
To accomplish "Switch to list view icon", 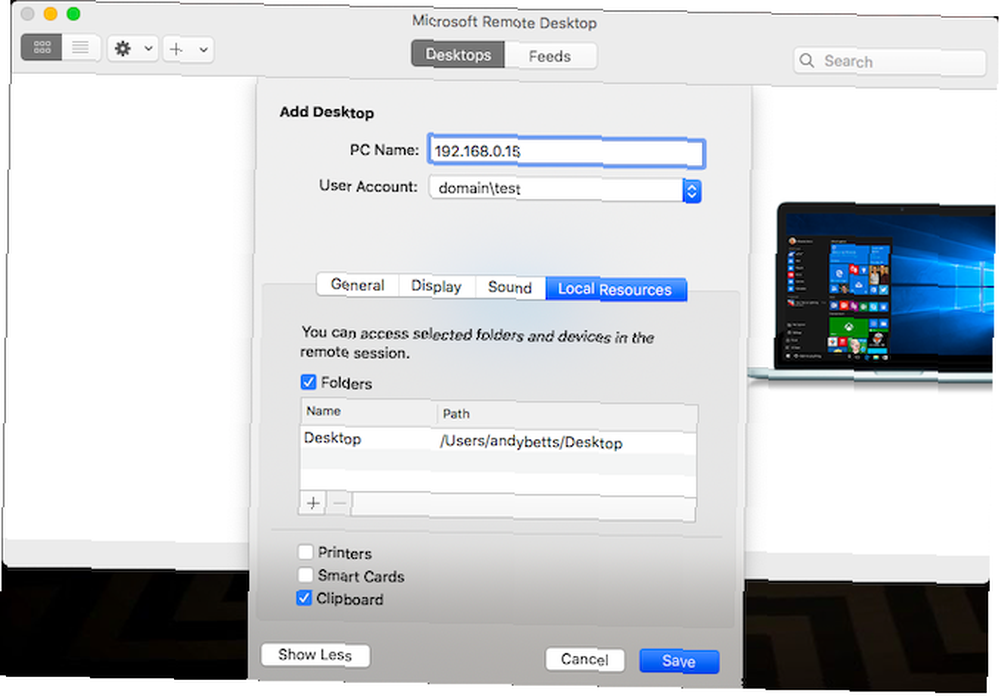I will click(80, 47).
